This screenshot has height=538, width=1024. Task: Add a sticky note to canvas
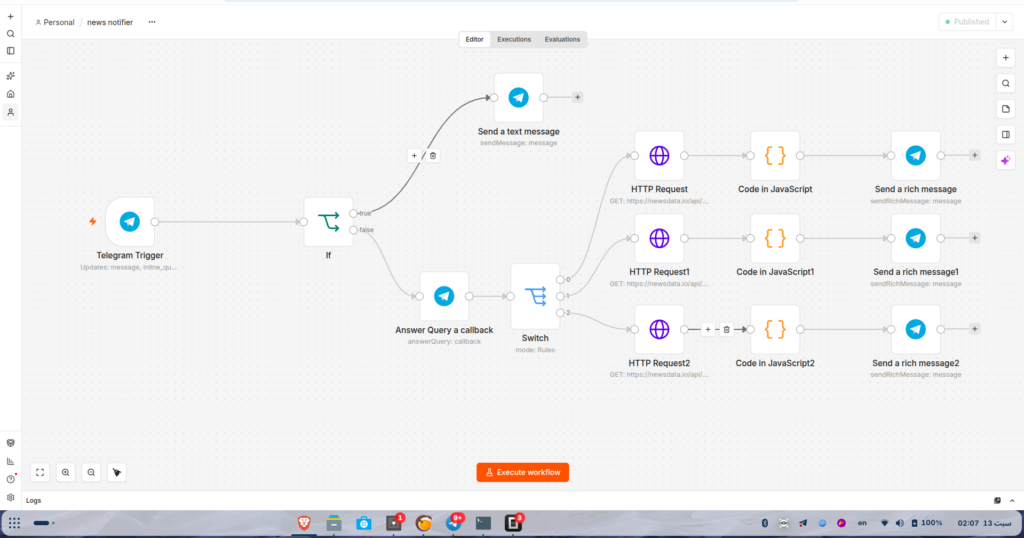pos(1006,109)
